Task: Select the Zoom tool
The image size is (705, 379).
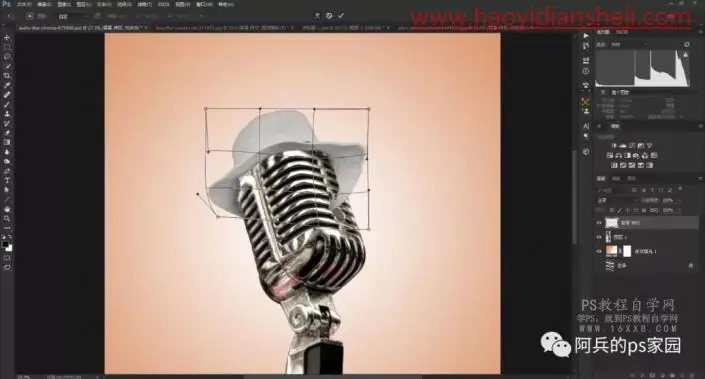Action: click(7, 218)
